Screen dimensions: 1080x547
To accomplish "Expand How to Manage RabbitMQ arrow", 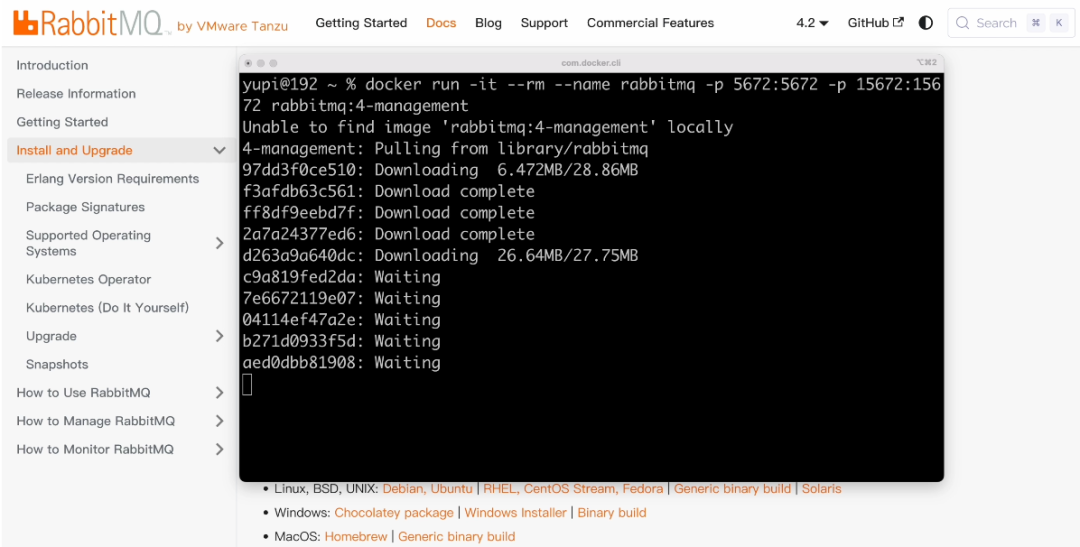I will [220, 421].
